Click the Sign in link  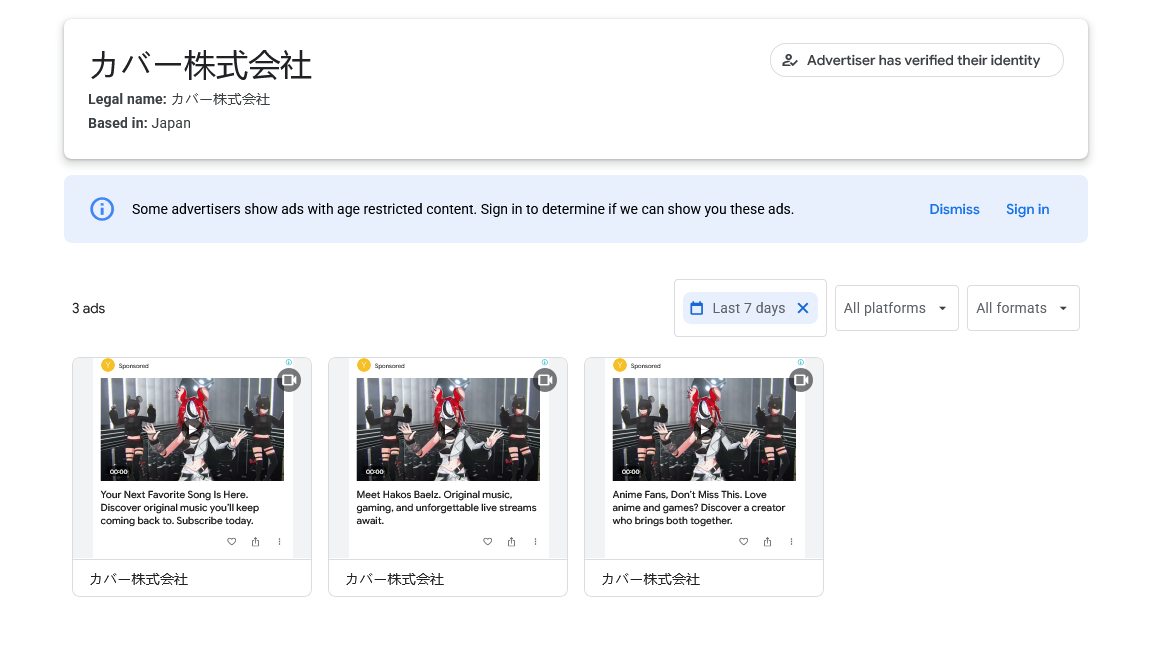1027,209
